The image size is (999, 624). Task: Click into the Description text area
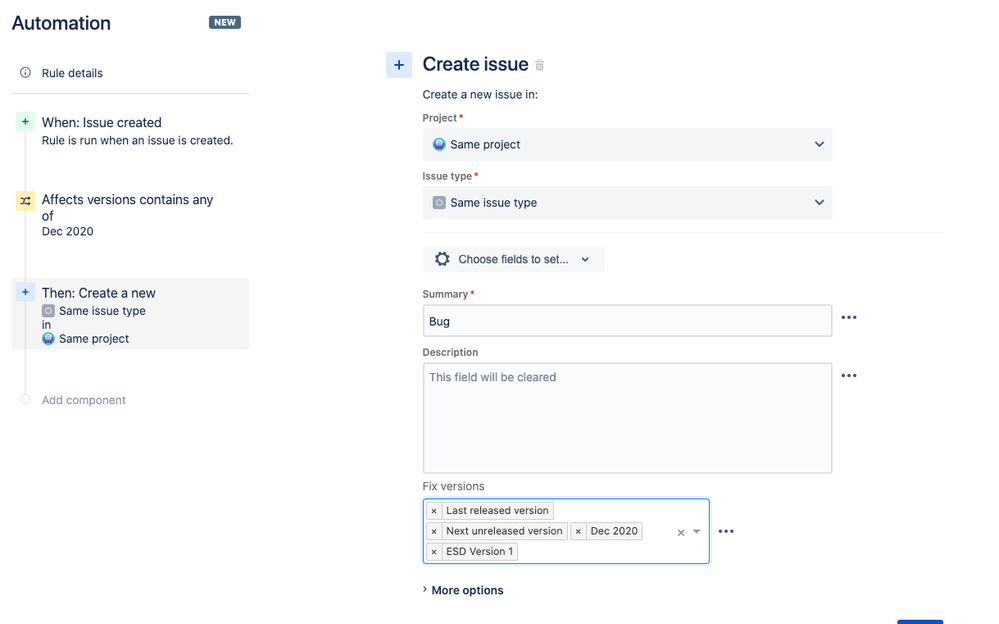click(627, 418)
